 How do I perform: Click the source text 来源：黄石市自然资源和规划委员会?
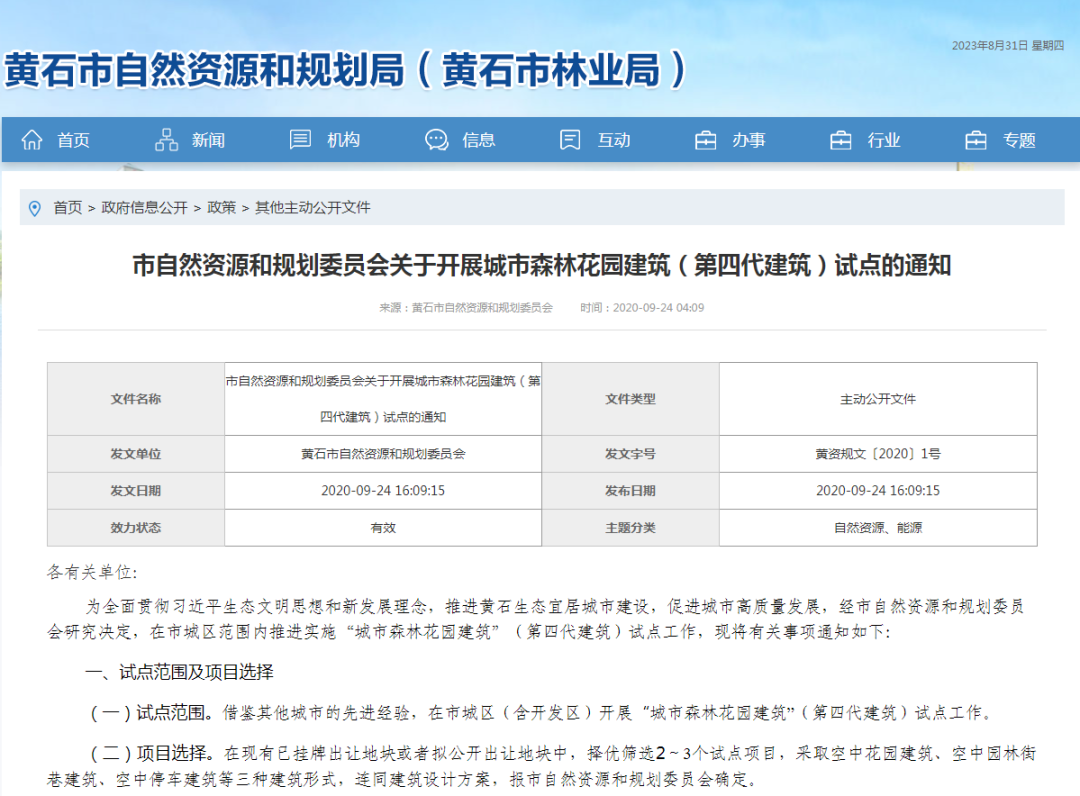click(466, 308)
